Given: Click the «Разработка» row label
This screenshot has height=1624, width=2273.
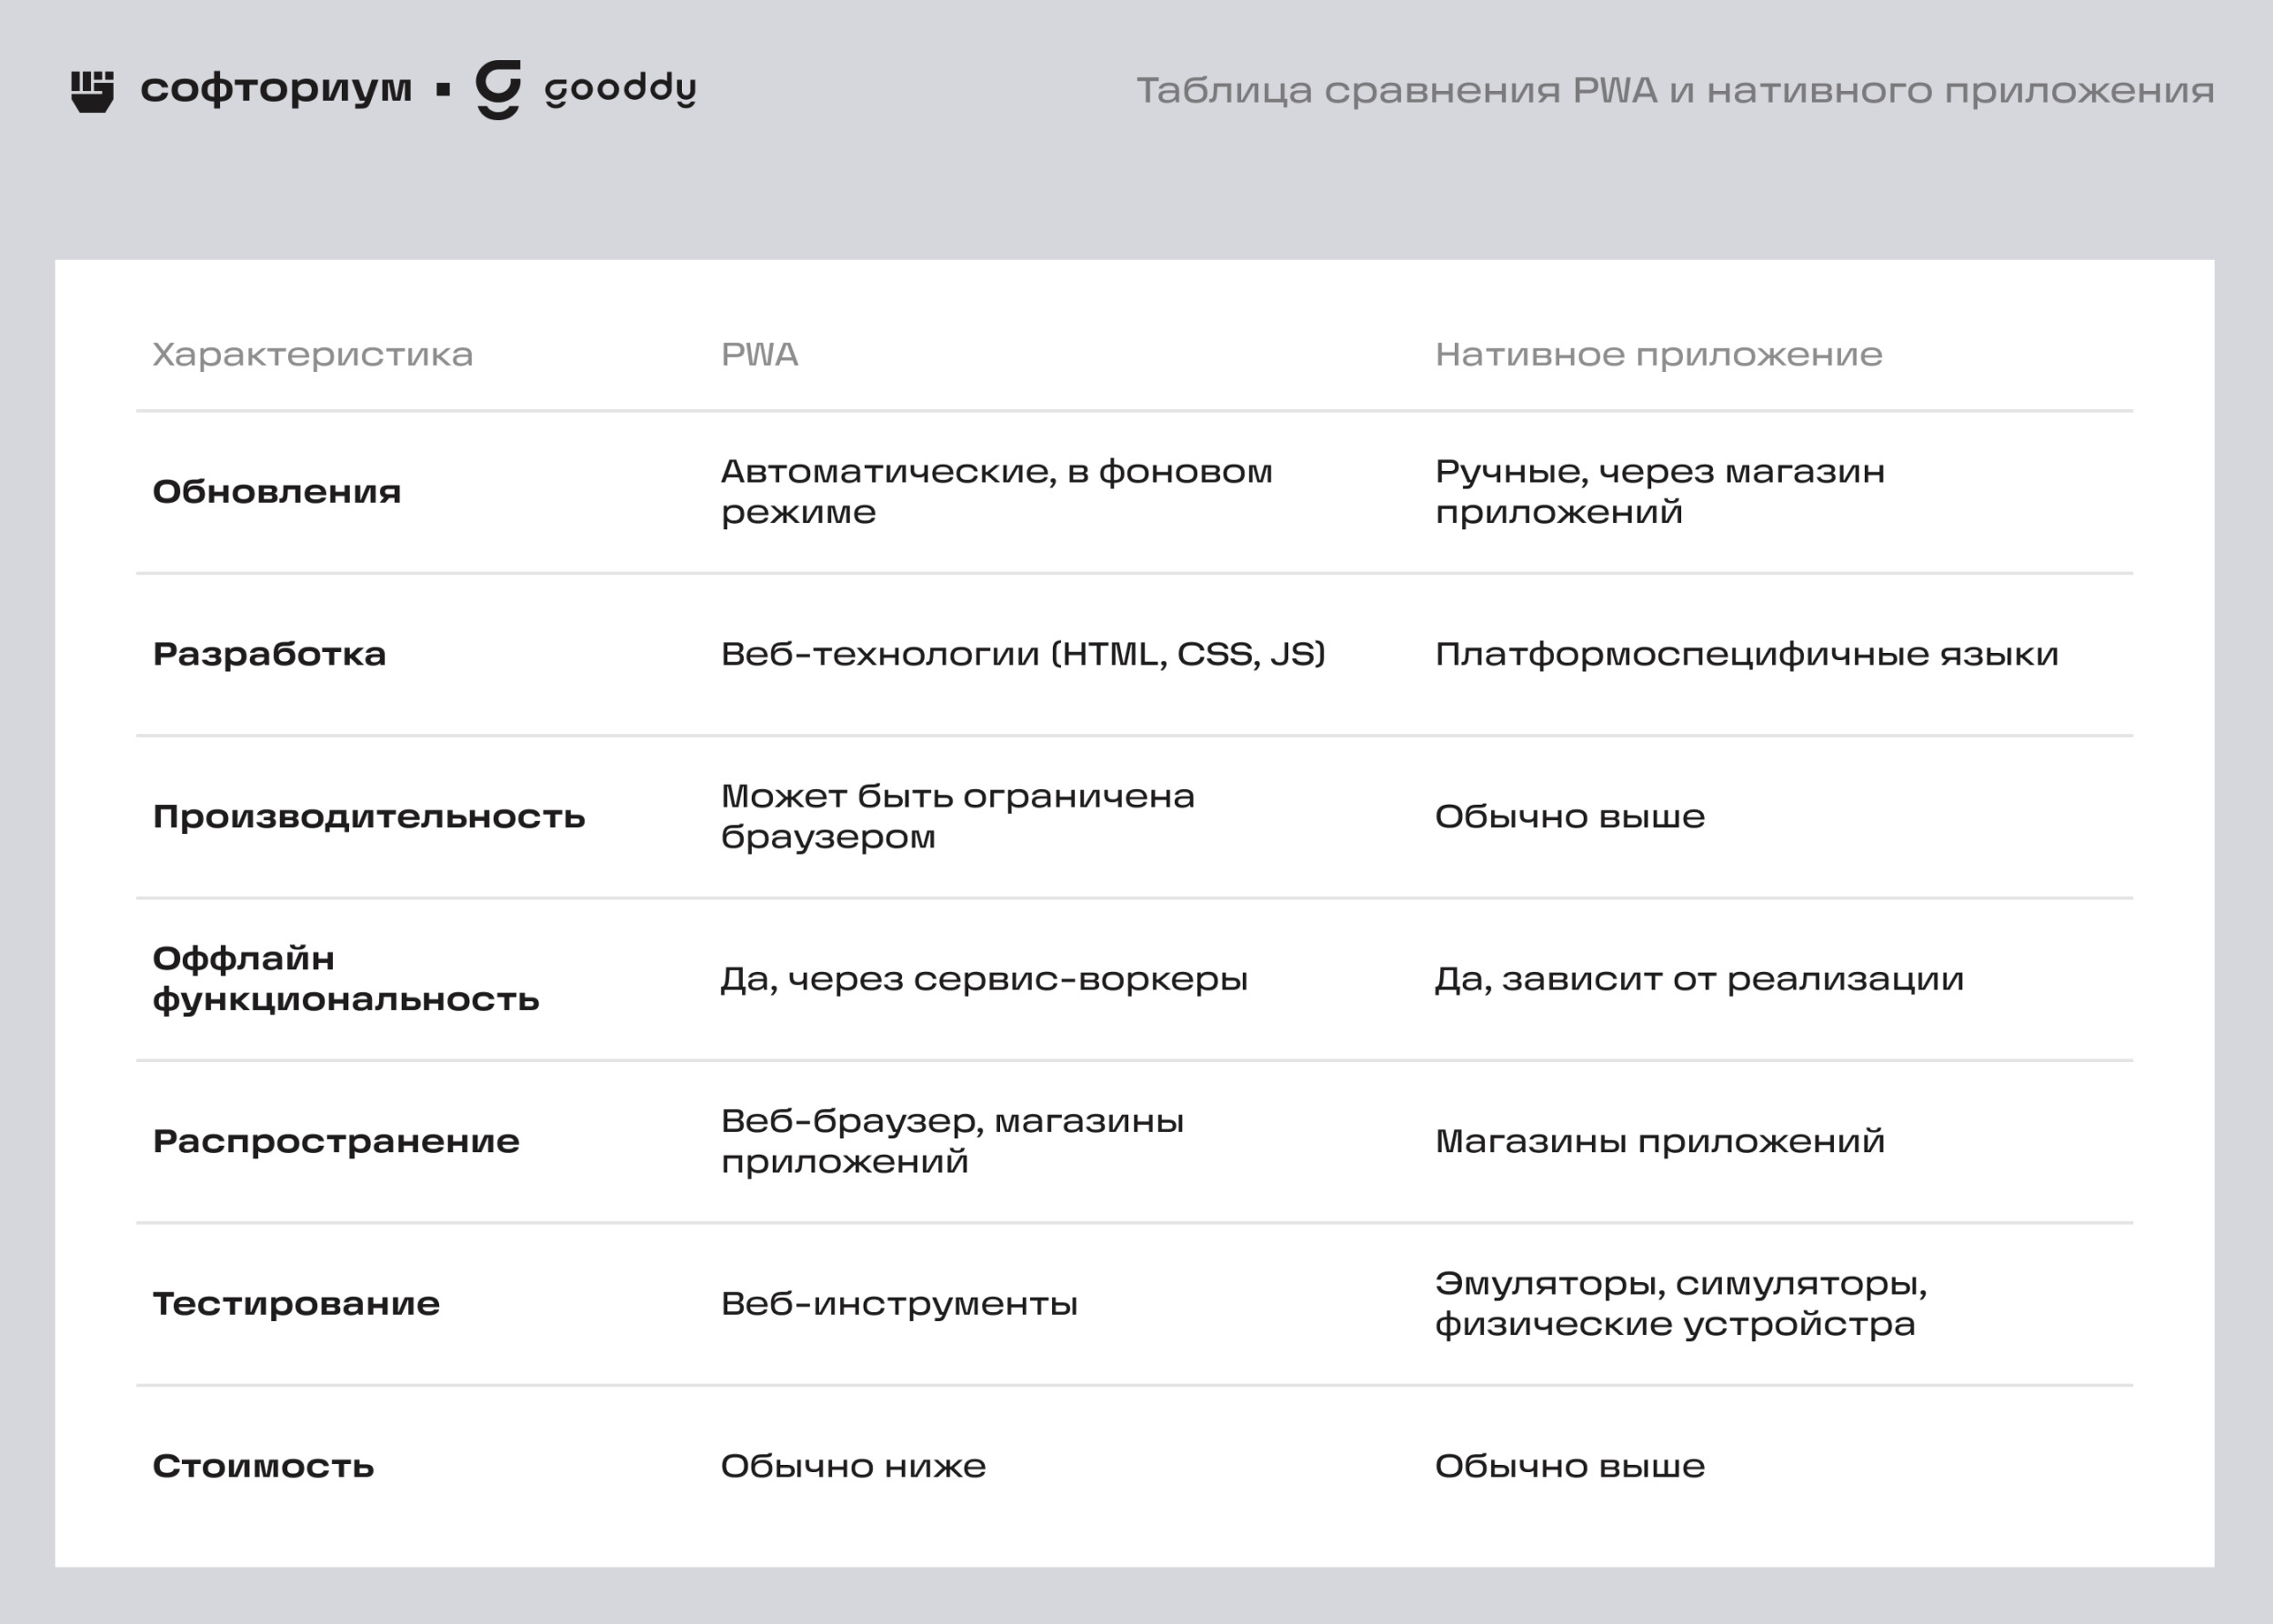Looking at the screenshot, I should (x=269, y=654).
